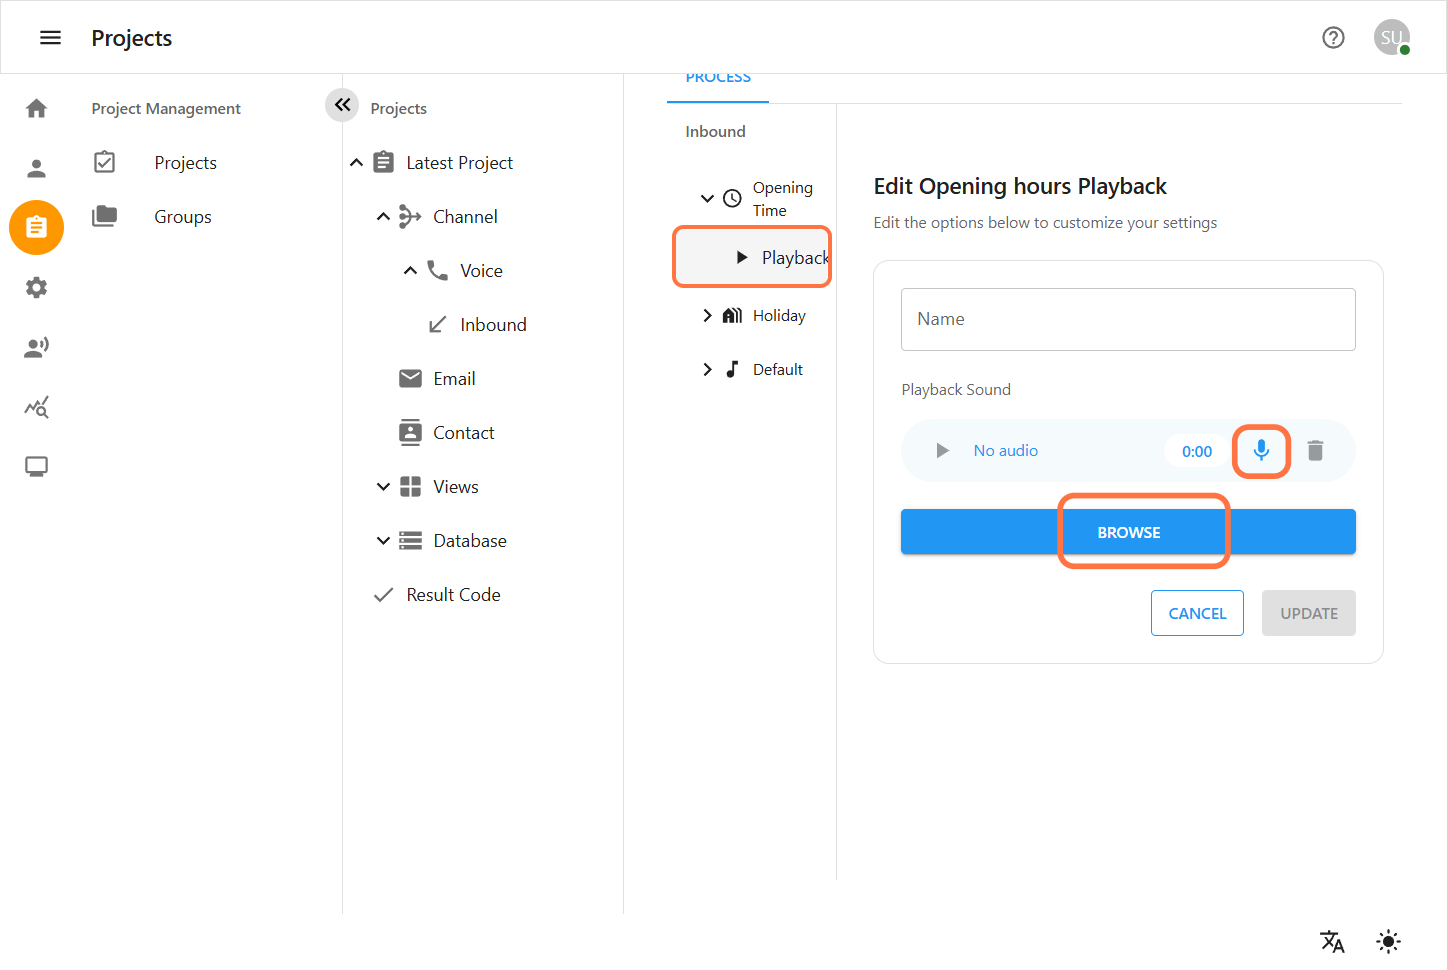
Task: Click the language translate icon
Action: (1332, 941)
